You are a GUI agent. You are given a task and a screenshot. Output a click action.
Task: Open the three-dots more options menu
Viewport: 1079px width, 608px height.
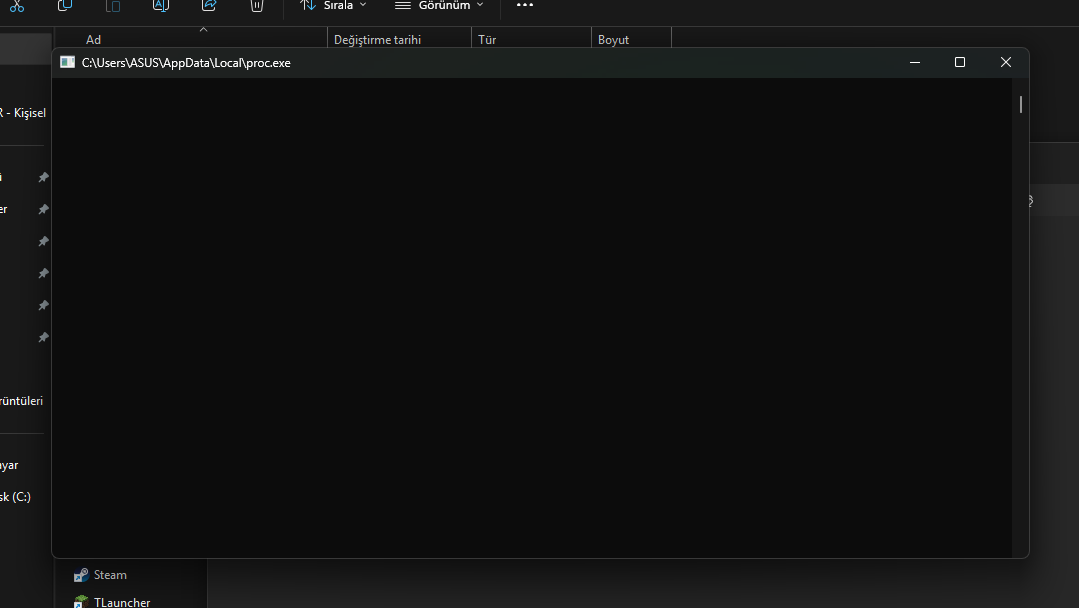524,5
